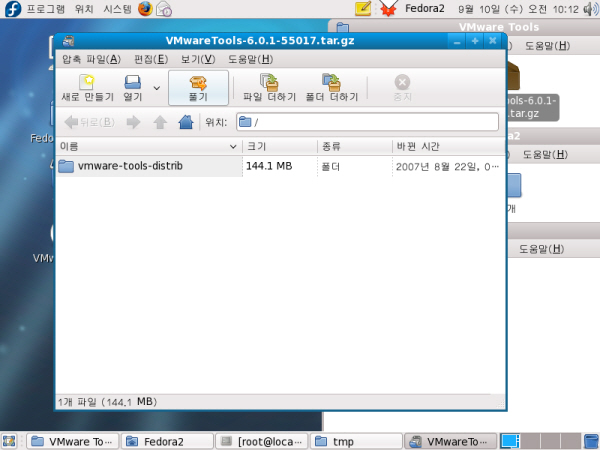Image resolution: width=600 pixels, height=450 pixels.
Task: Launch the mail client icon in top panel
Action: pyautogui.click(x=164, y=9)
